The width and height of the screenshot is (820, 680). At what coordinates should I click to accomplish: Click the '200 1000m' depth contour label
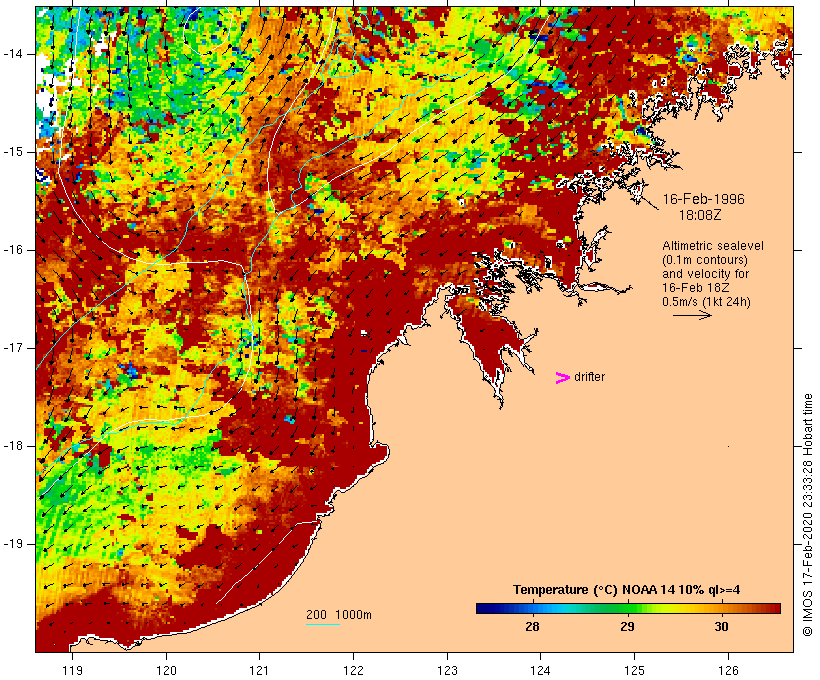(x=339, y=615)
